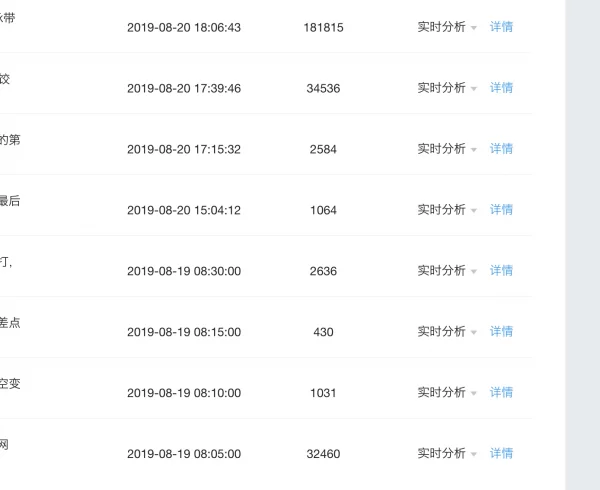Open 实时分析 dropdown for 08:10:00 row
Viewport: 600px width, 490px height.
click(447, 393)
